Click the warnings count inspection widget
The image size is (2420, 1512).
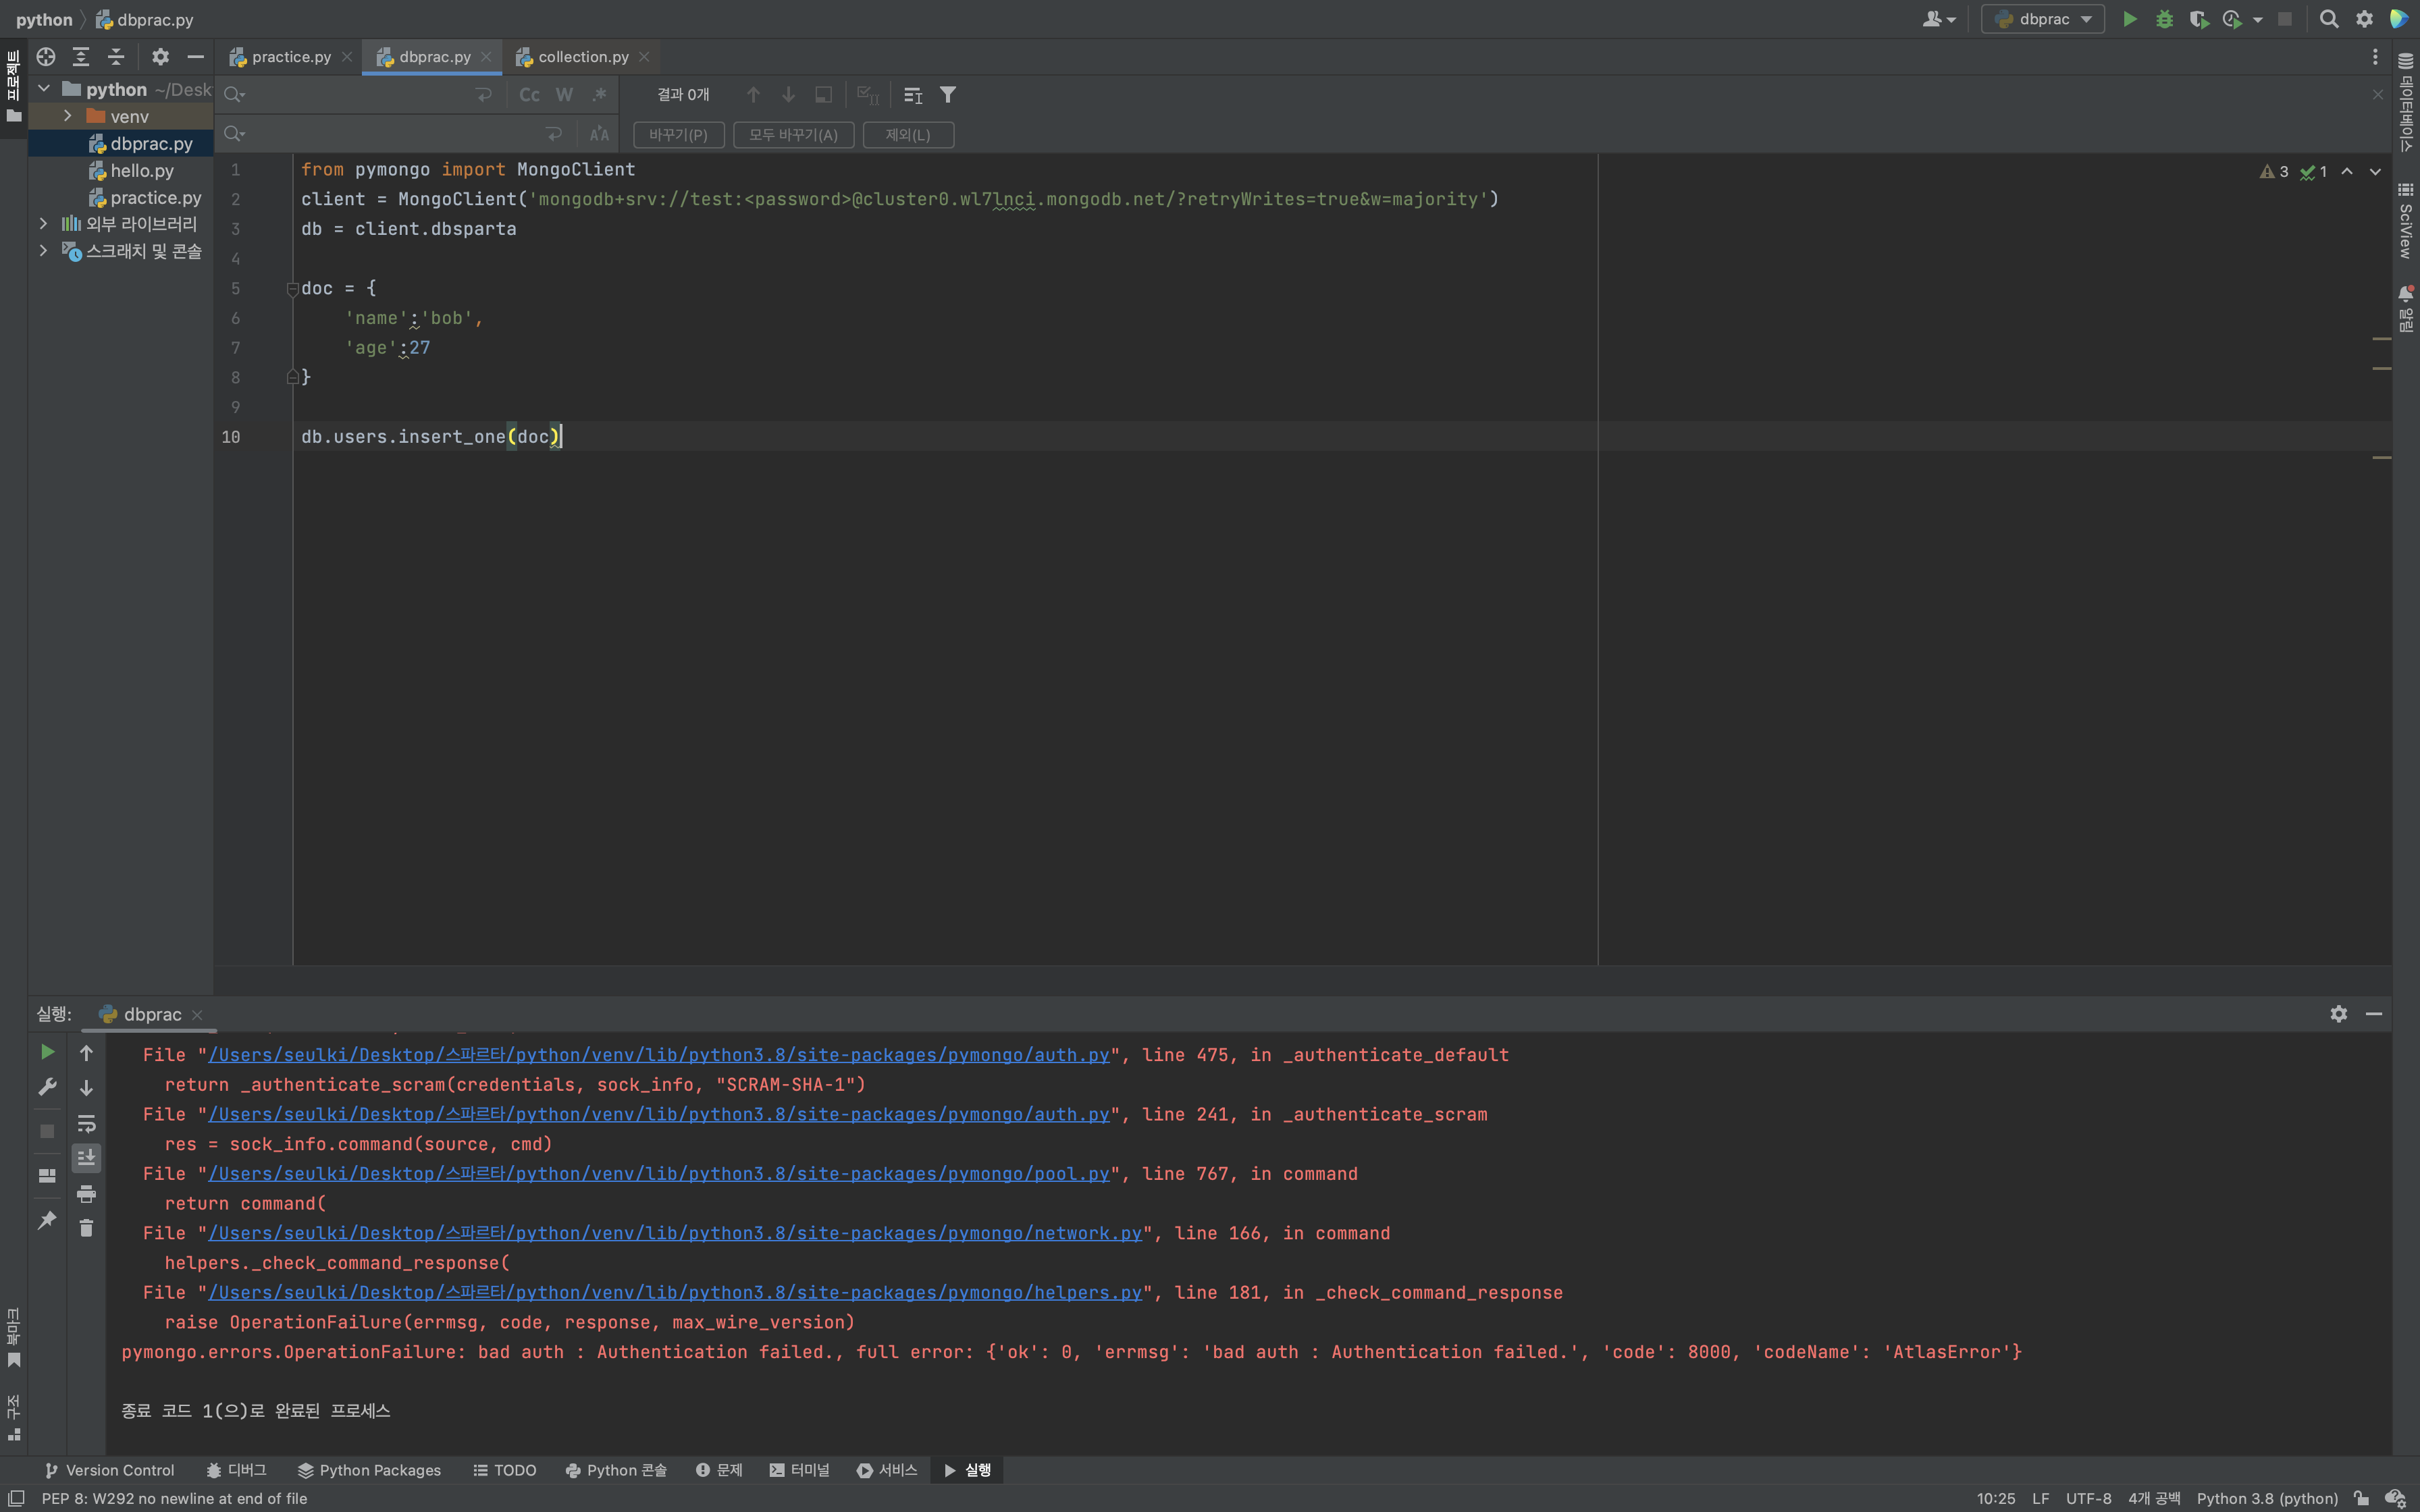click(x=2274, y=172)
